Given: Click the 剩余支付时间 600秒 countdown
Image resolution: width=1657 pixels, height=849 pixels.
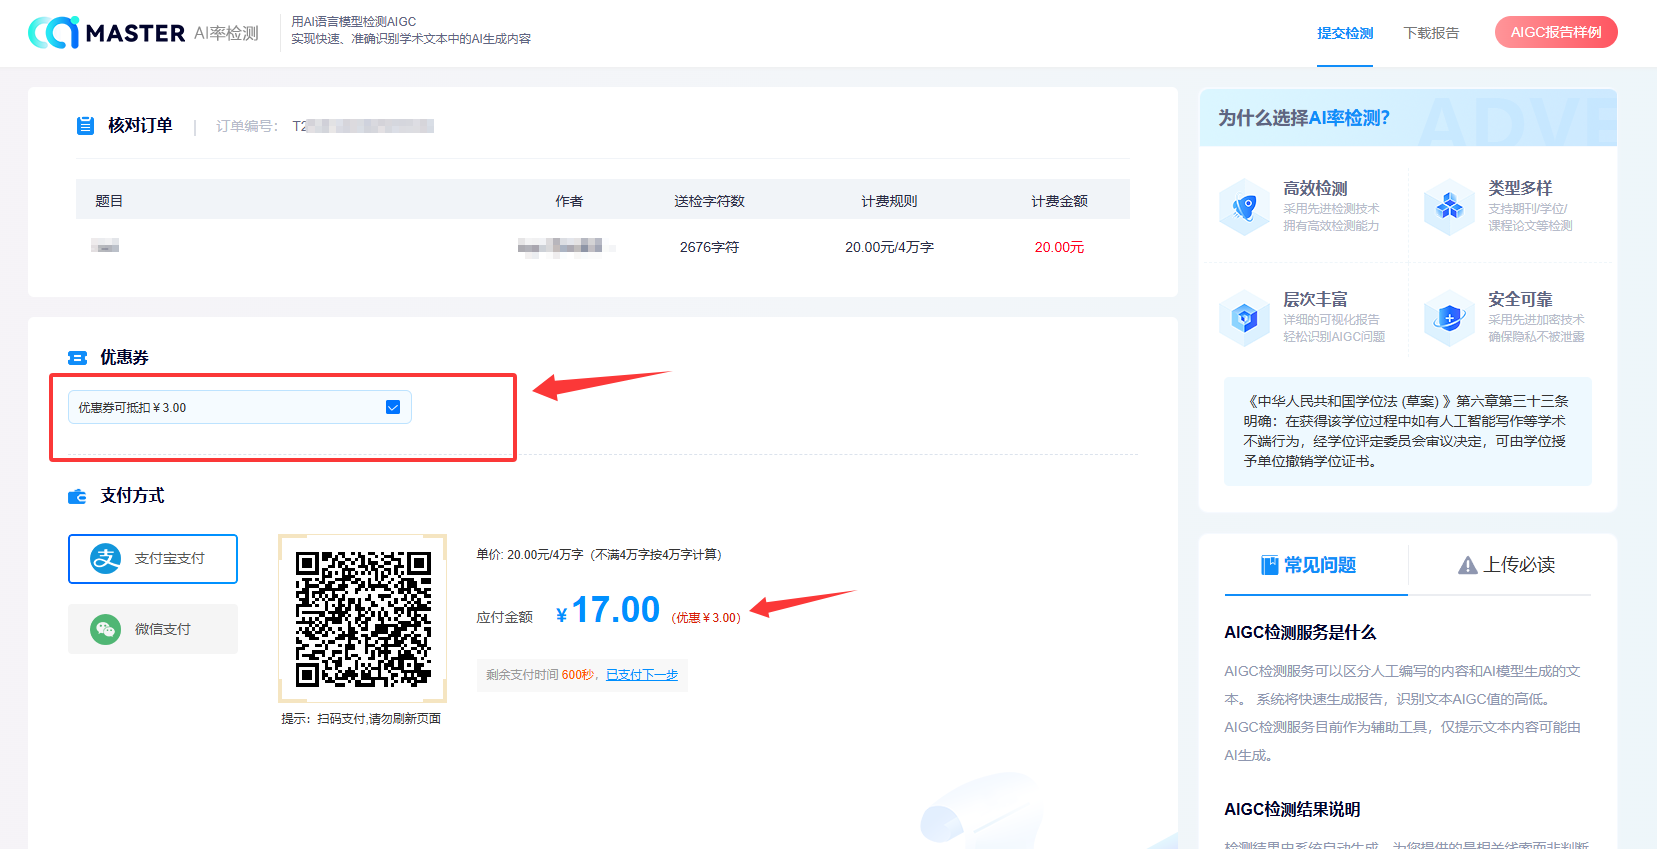Looking at the screenshot, I should tap(540, 675).
